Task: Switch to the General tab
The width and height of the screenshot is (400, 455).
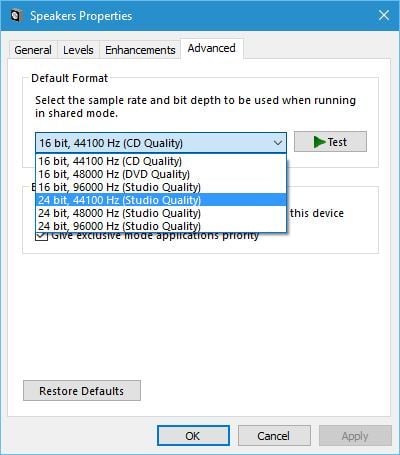Action: click(33, 50)
